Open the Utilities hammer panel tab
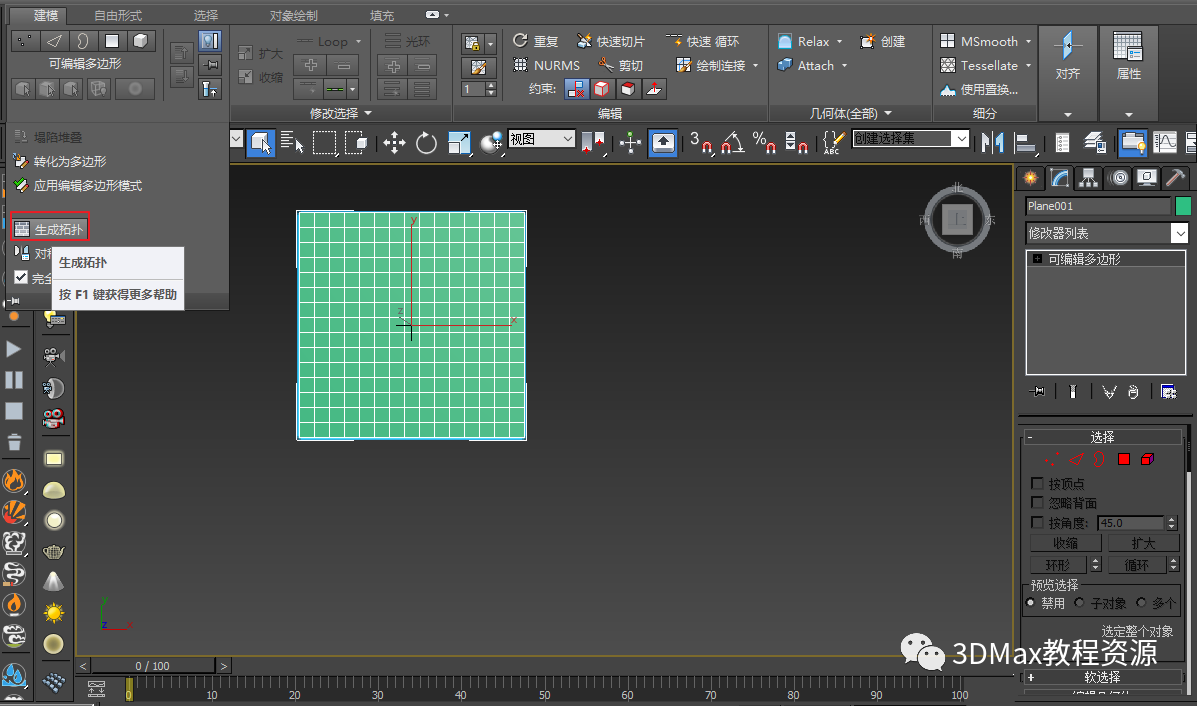The image size is (1197, 706). tap(1176, 178)
